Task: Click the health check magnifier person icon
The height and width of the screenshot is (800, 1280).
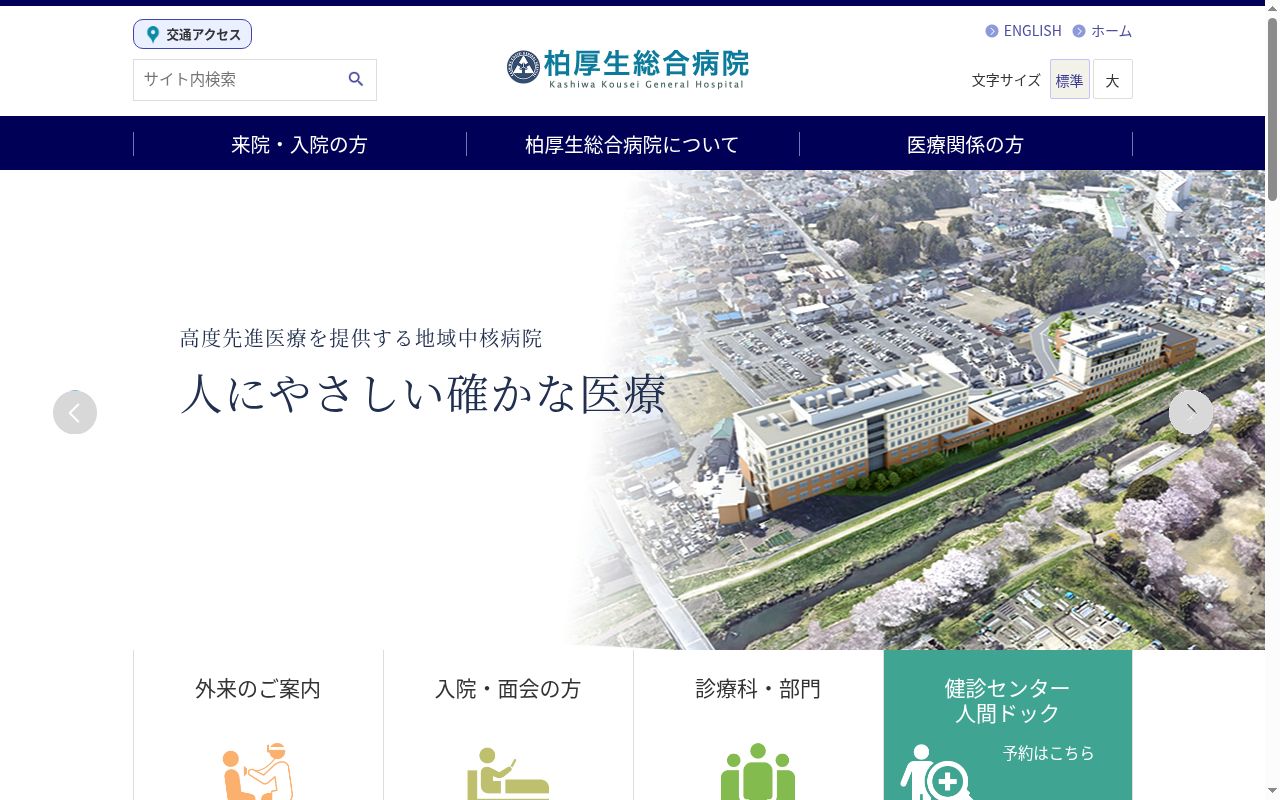Action: click(x=937, y=772)
